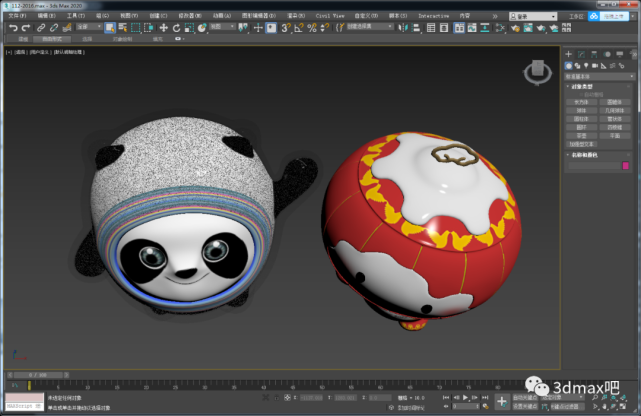Select the Cameras category icon in Create panel
This screenshot has width=641, height=416.
[595, 66]
